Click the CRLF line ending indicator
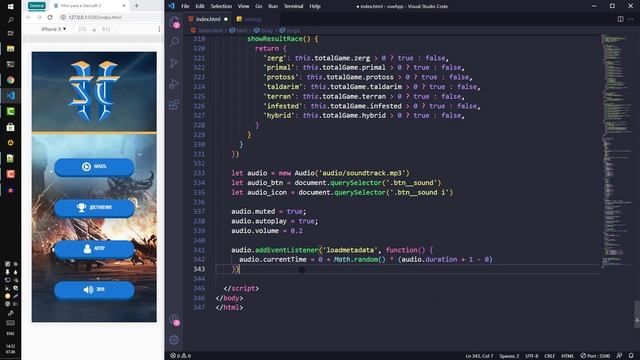640x360 pixels. point(549,356)
